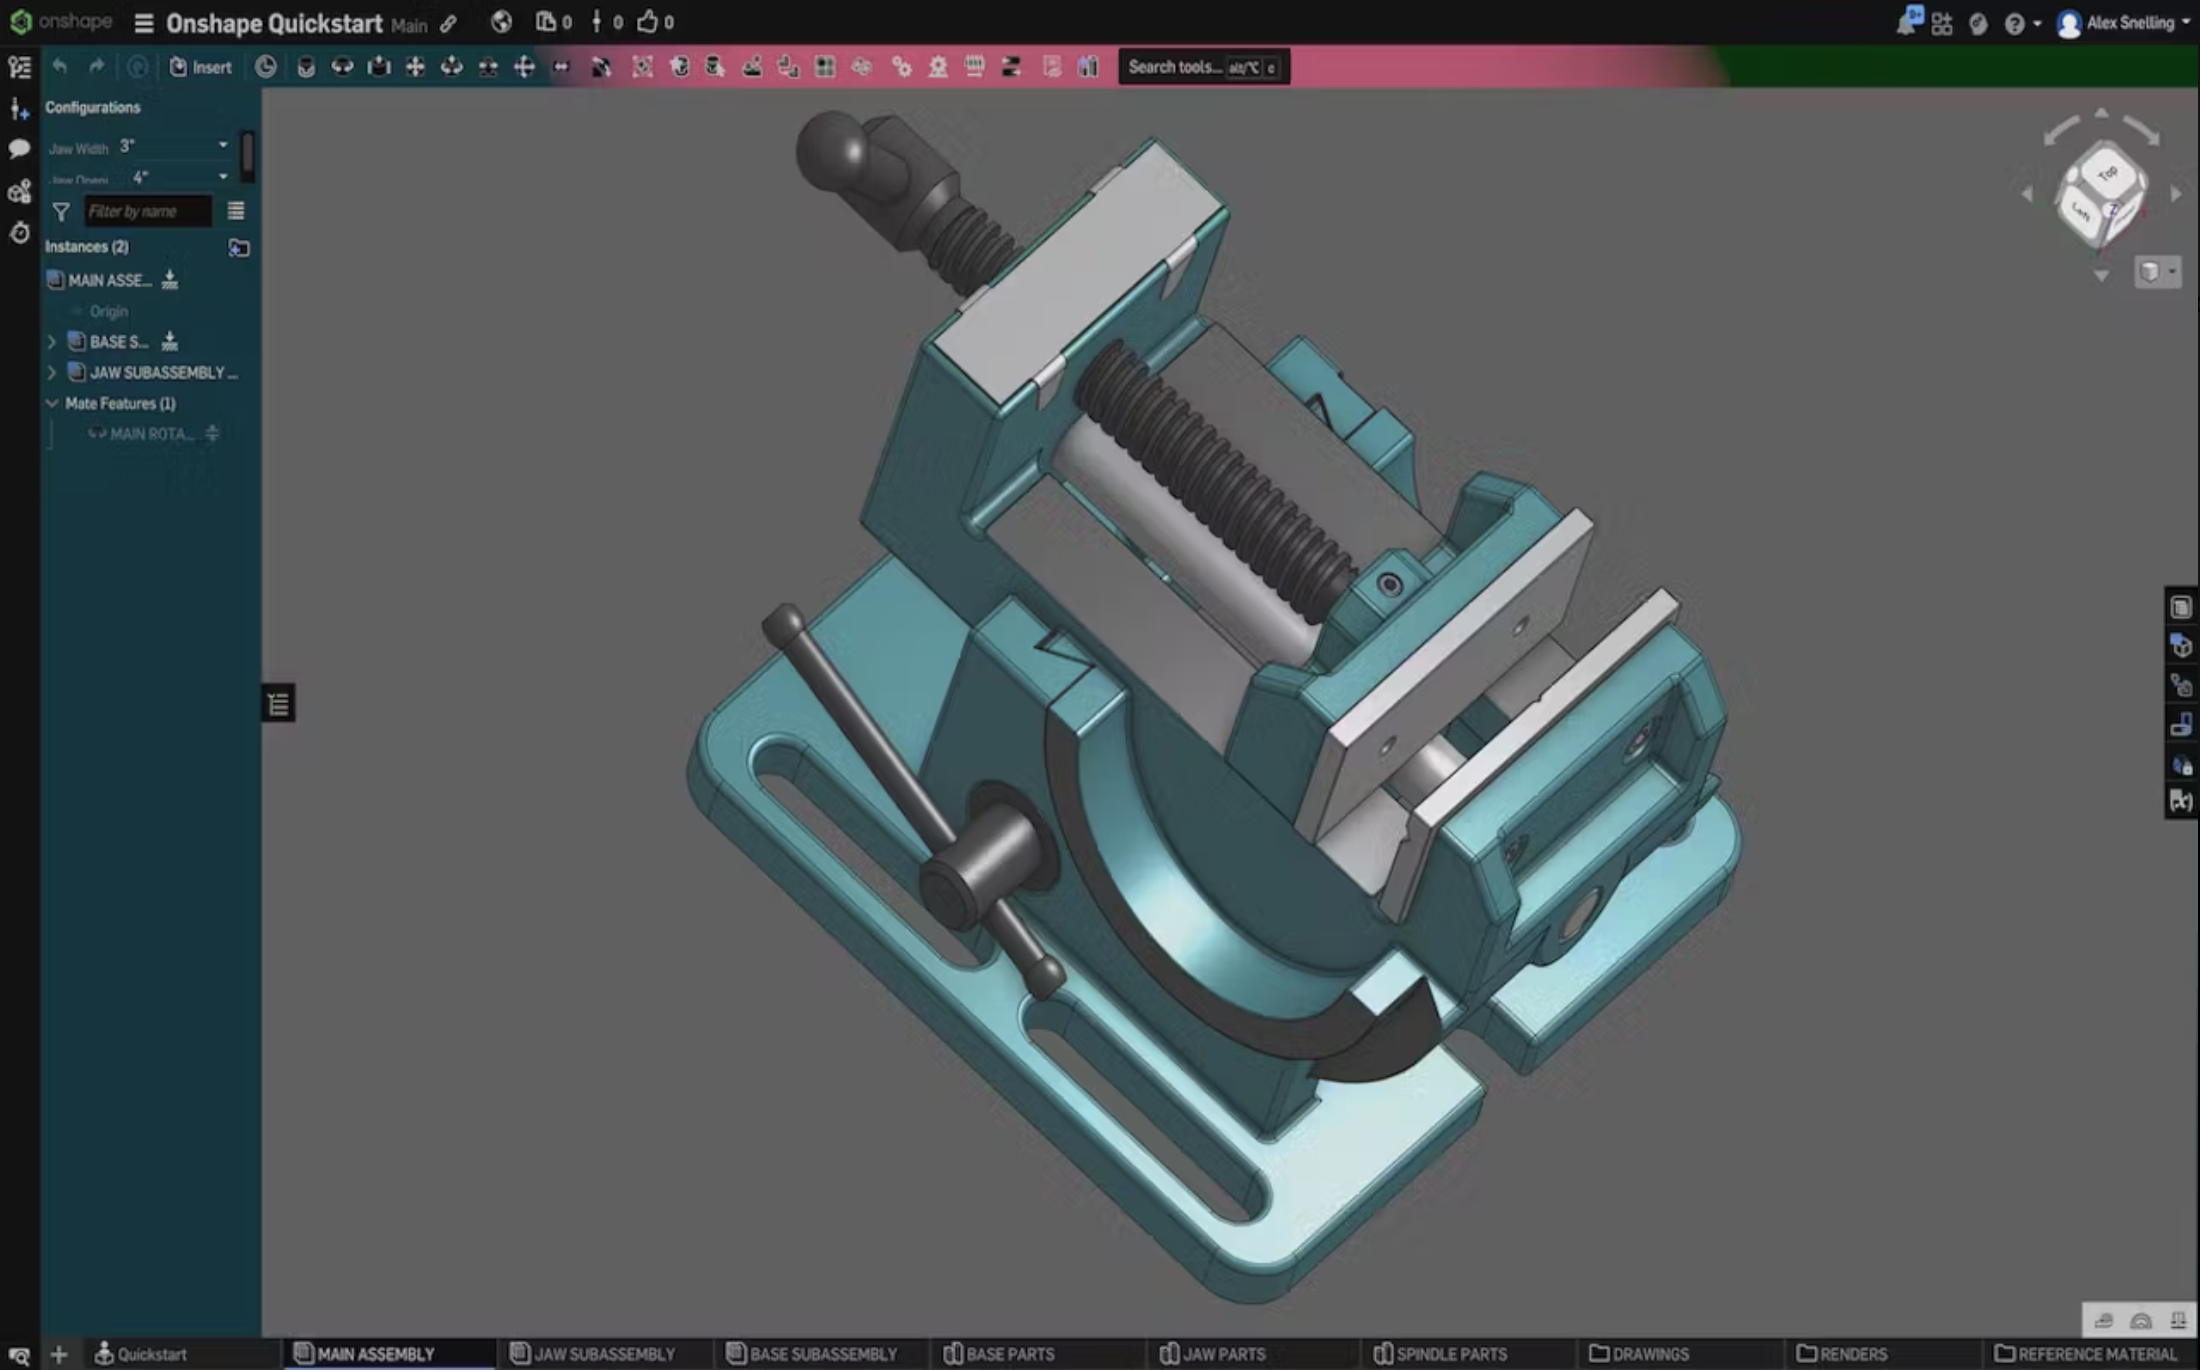
Task: Click the redo arrow in the toolbar
Action: click(96, 67)
